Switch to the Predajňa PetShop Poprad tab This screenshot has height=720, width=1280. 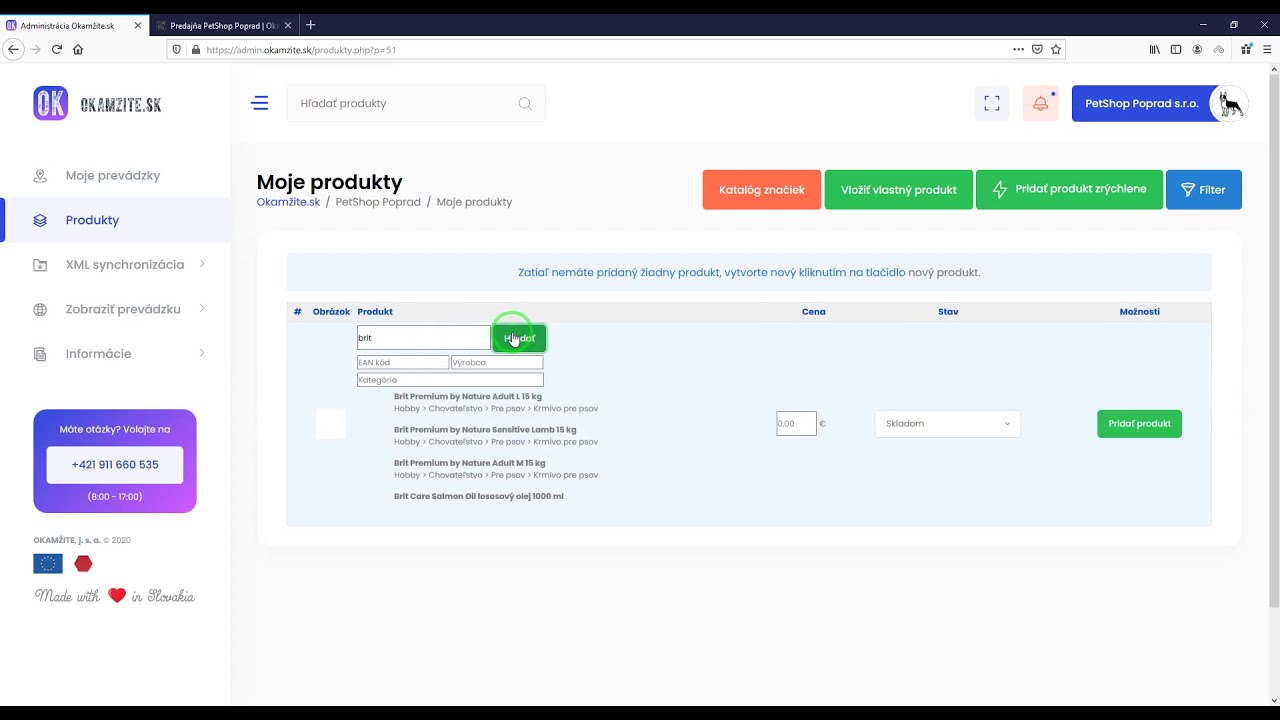(x=224, y=25)
